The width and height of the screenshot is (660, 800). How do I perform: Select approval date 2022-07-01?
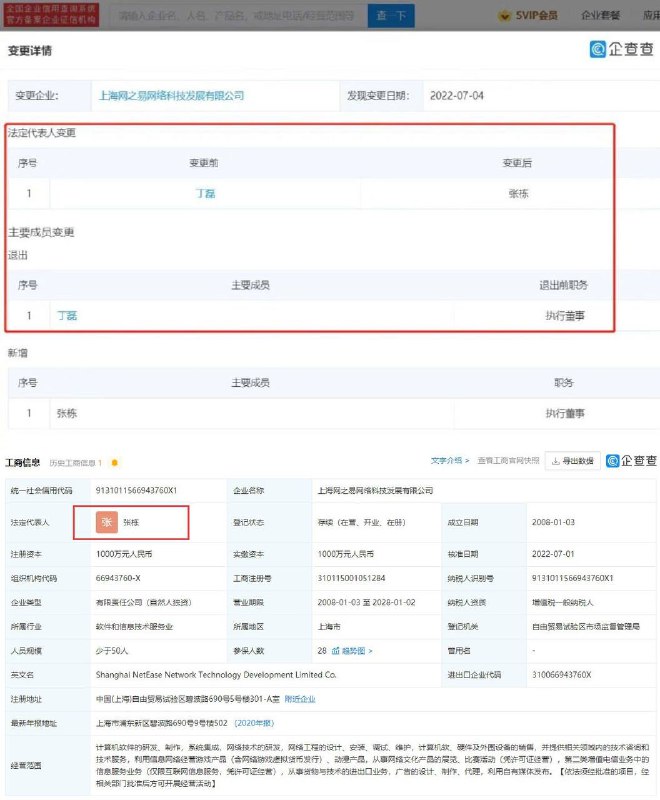tap(553, 554)
